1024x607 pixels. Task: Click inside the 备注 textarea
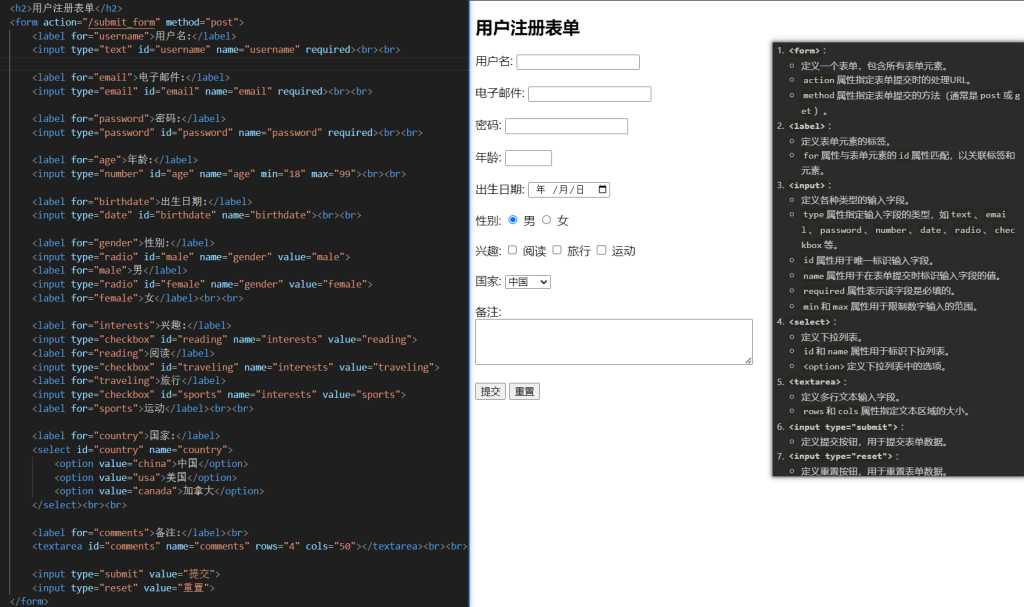(x=613, y=341)
